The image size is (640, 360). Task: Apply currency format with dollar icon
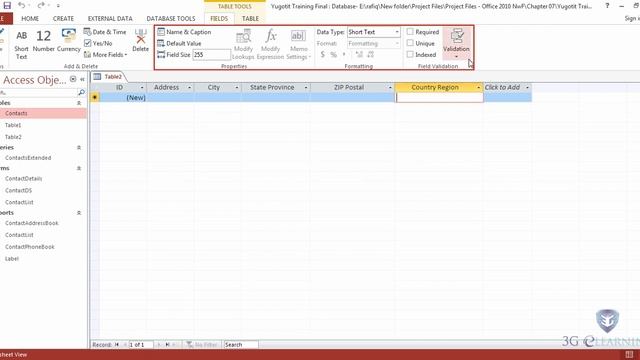pos(322,54)
